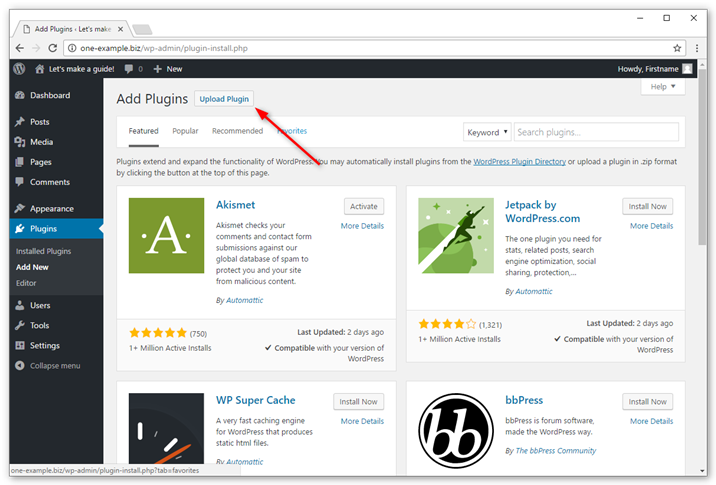Open the Keyword search type dropdown
The image size is (716, 485).
pos(487,132)
